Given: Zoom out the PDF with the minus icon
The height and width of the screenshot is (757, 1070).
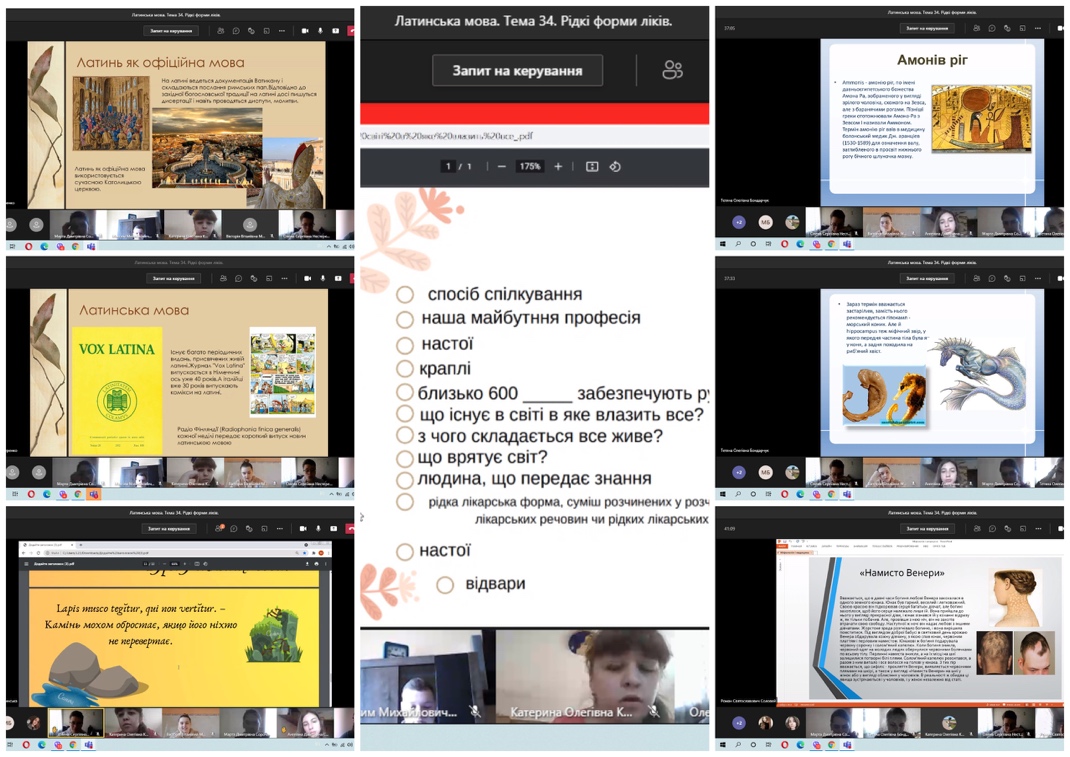Looking at the screenshot, I should (x=502, y=167).
